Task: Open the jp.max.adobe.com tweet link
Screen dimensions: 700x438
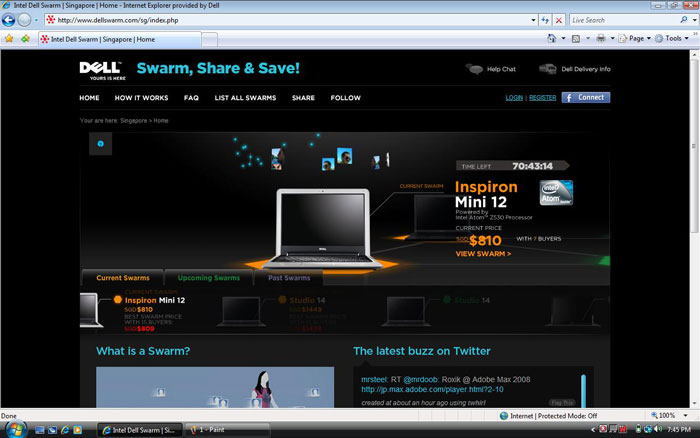Action: click(432, 389)
